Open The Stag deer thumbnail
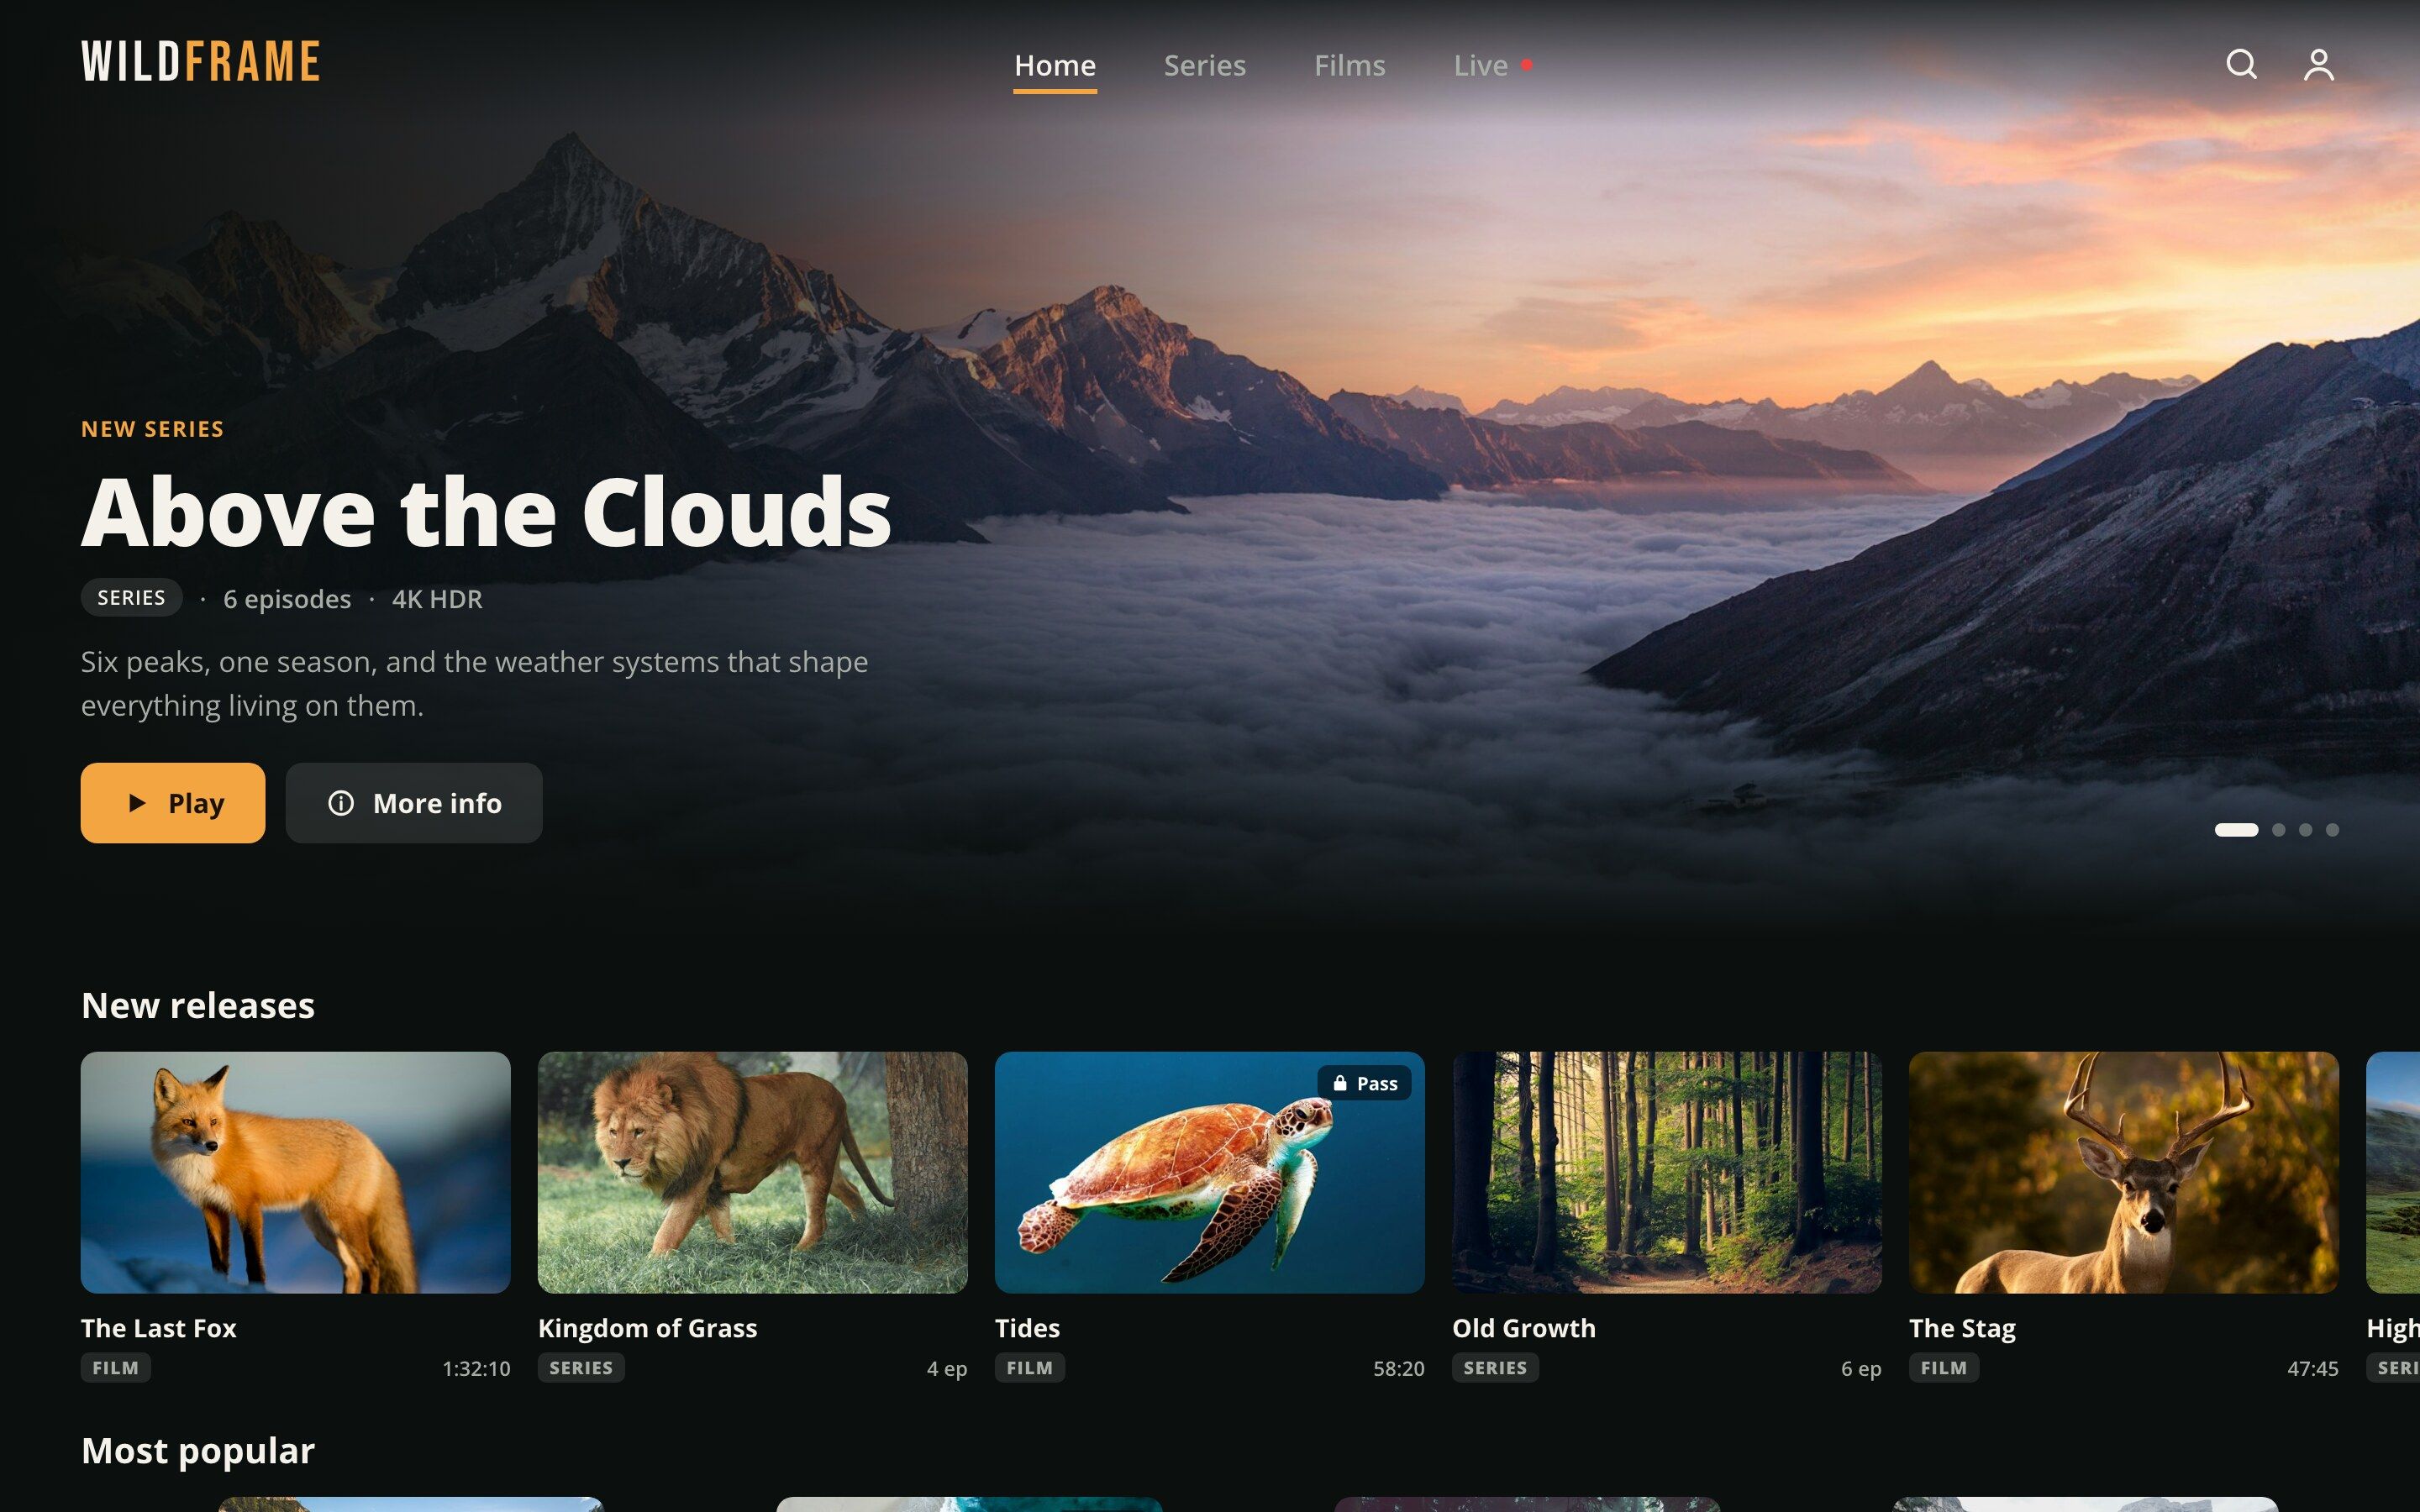Image resolution: width=2420 pixels, height=1512 pixels. [x=2123, y=1172]
